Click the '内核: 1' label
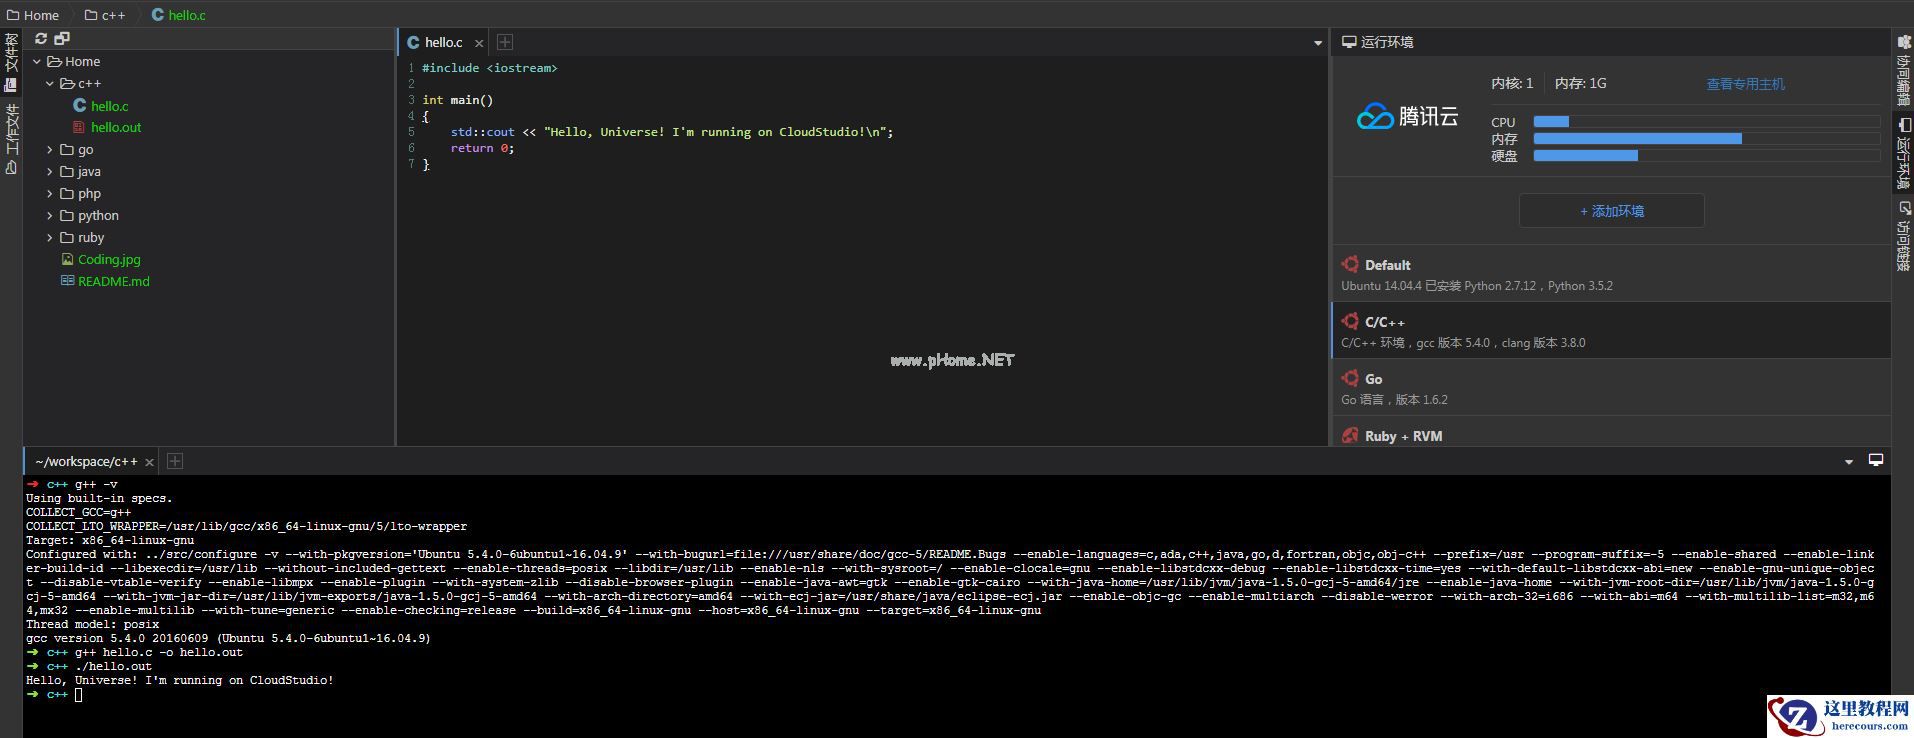 [x=1512, y=84]
